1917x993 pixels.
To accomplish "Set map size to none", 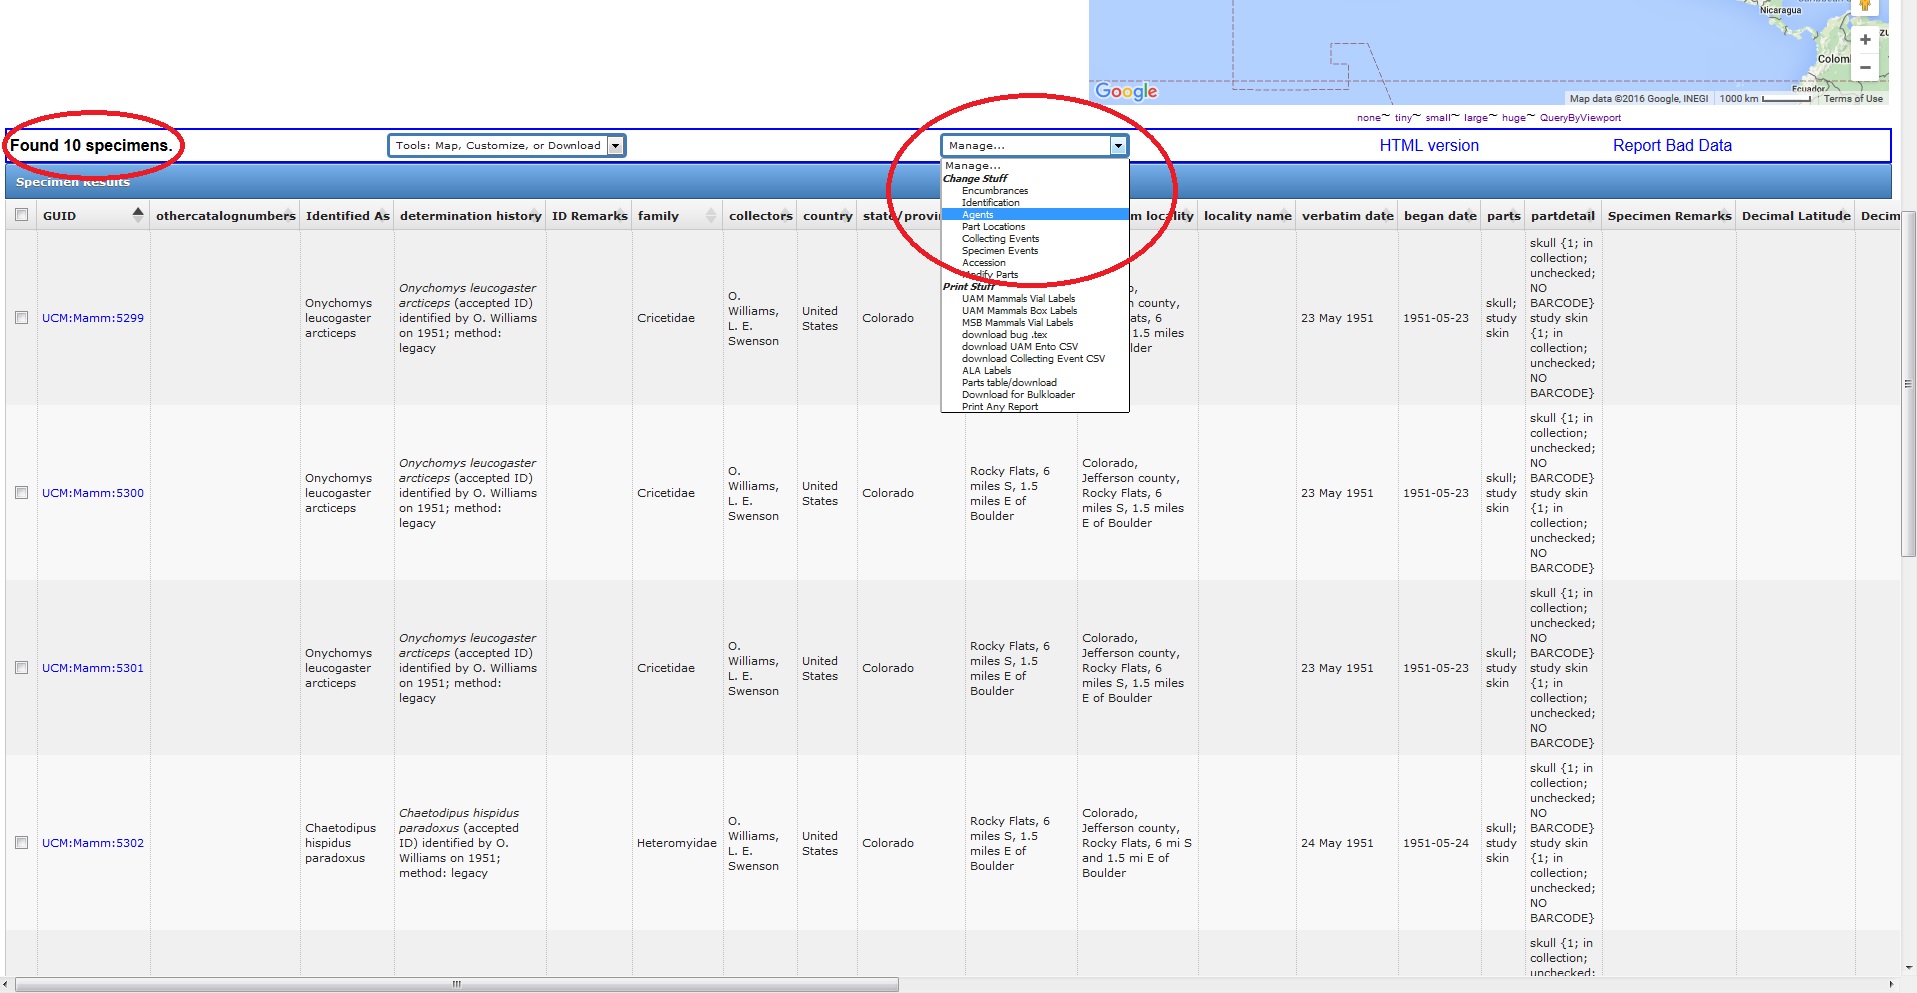I will pyautogui.click(x=1369, y=118).
